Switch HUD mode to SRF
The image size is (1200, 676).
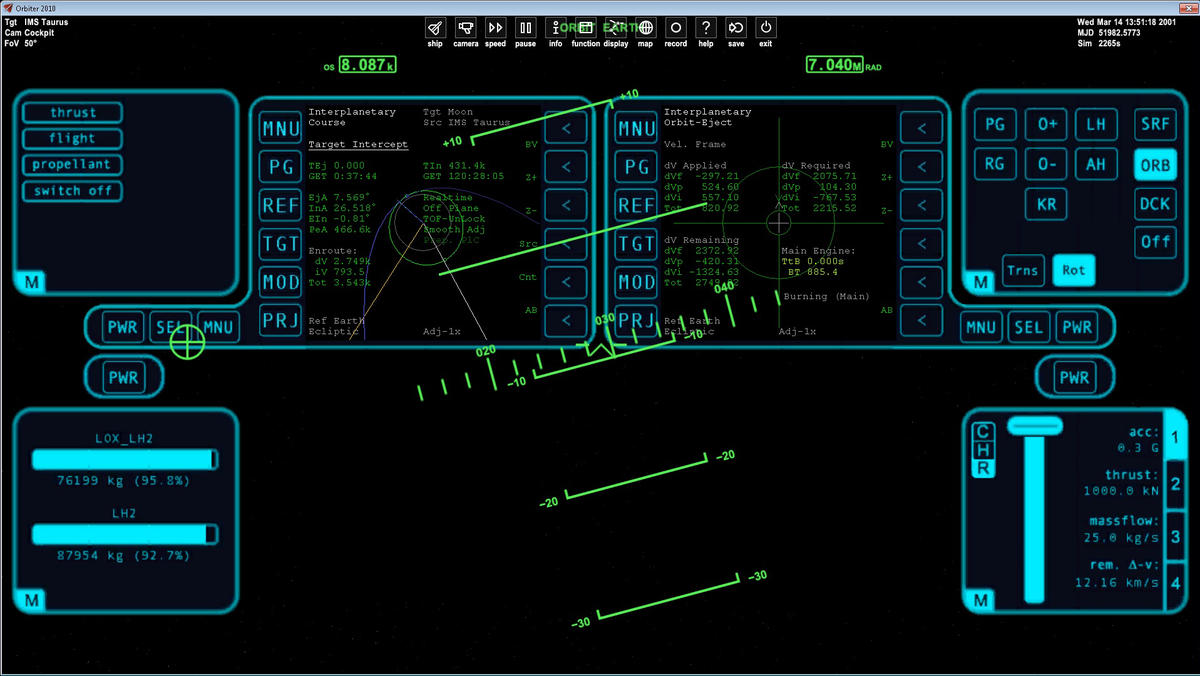(x=1156, y=125)
